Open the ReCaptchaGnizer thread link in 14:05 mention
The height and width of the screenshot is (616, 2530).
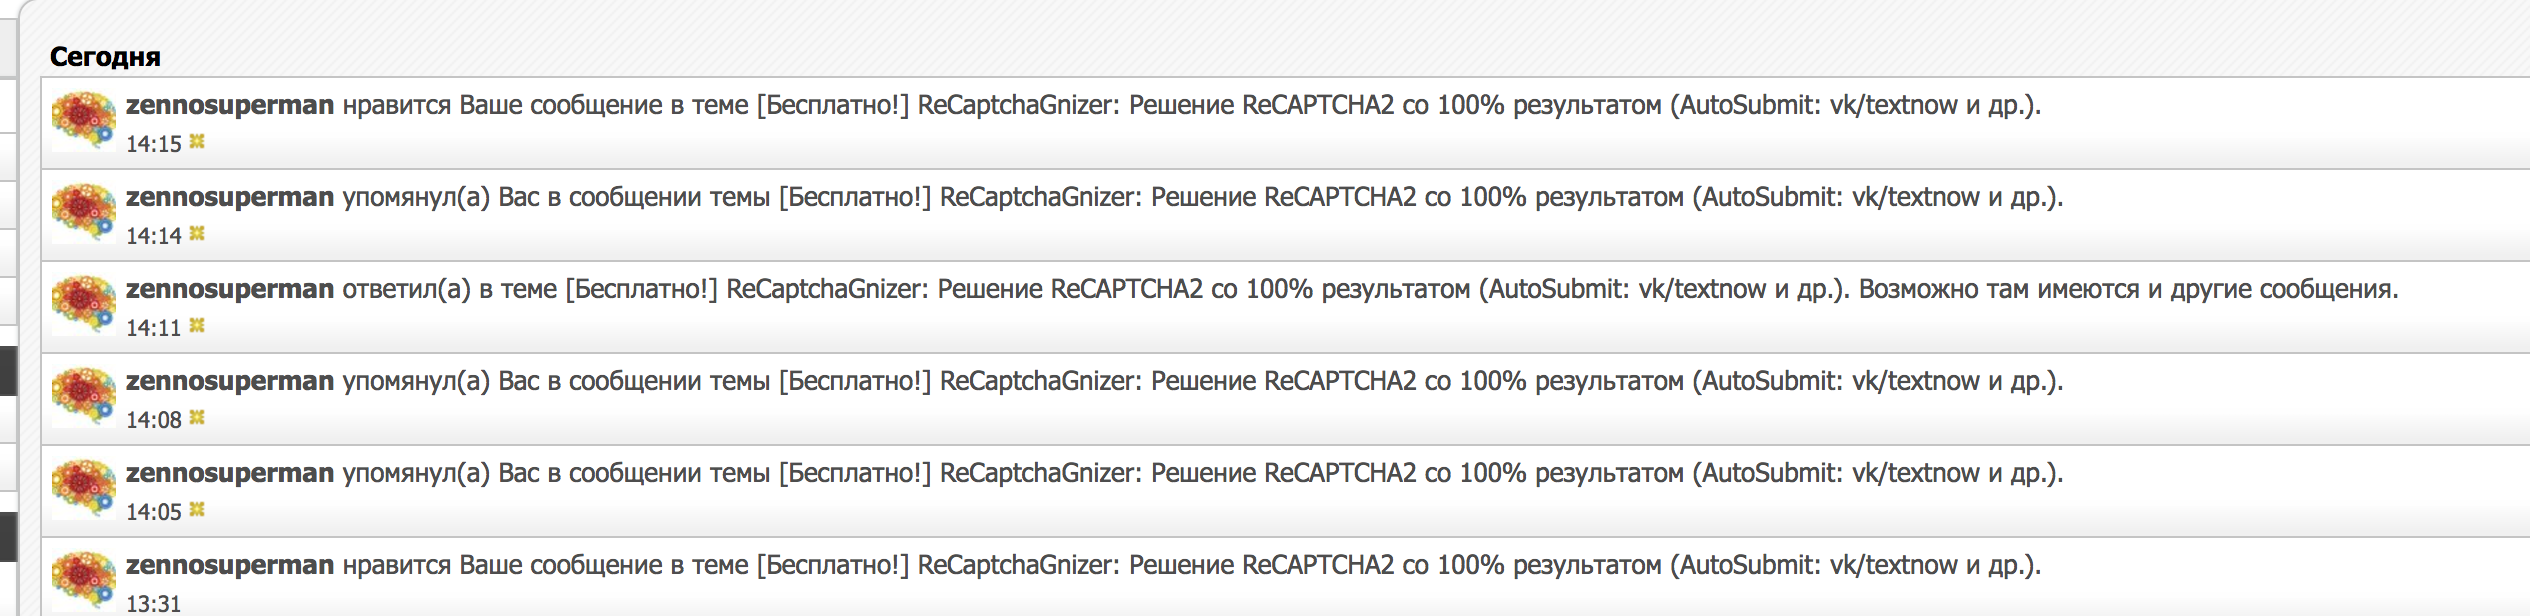coord(1420,473)
